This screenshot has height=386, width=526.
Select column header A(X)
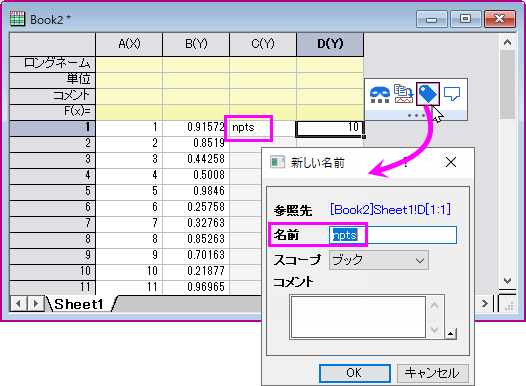[129, 44]
